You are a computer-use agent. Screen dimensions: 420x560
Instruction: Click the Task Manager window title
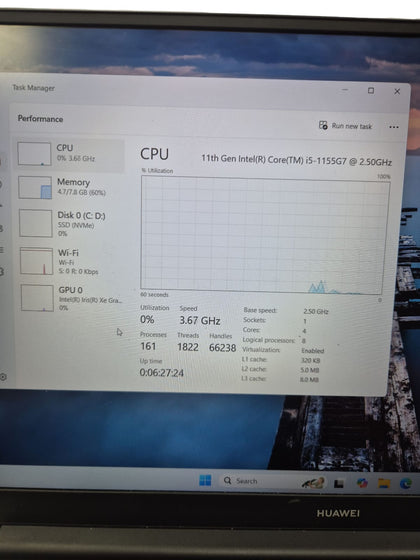click(34, 88)
